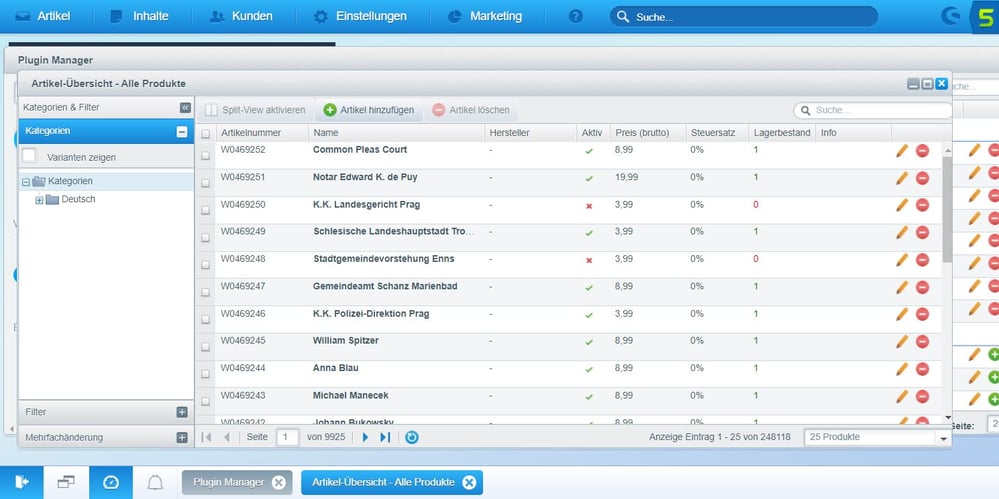The image size is (999, 499).
Task: Close Artikel-Übersicht taskbar tab
Action: click(x=469, y=482)
